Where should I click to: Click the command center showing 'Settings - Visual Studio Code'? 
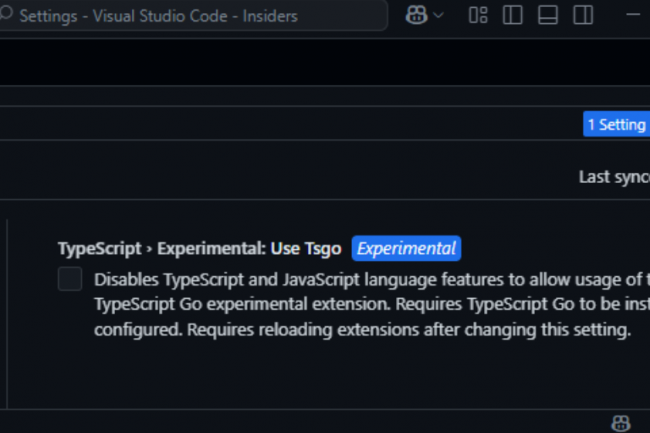pos(190,15)
